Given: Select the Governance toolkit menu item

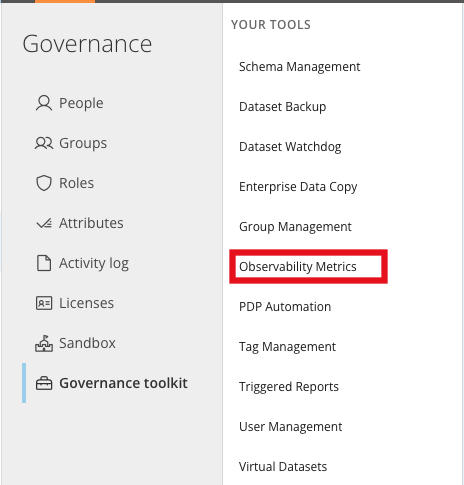Looking at the screenshot, I should tap(112, 383).
